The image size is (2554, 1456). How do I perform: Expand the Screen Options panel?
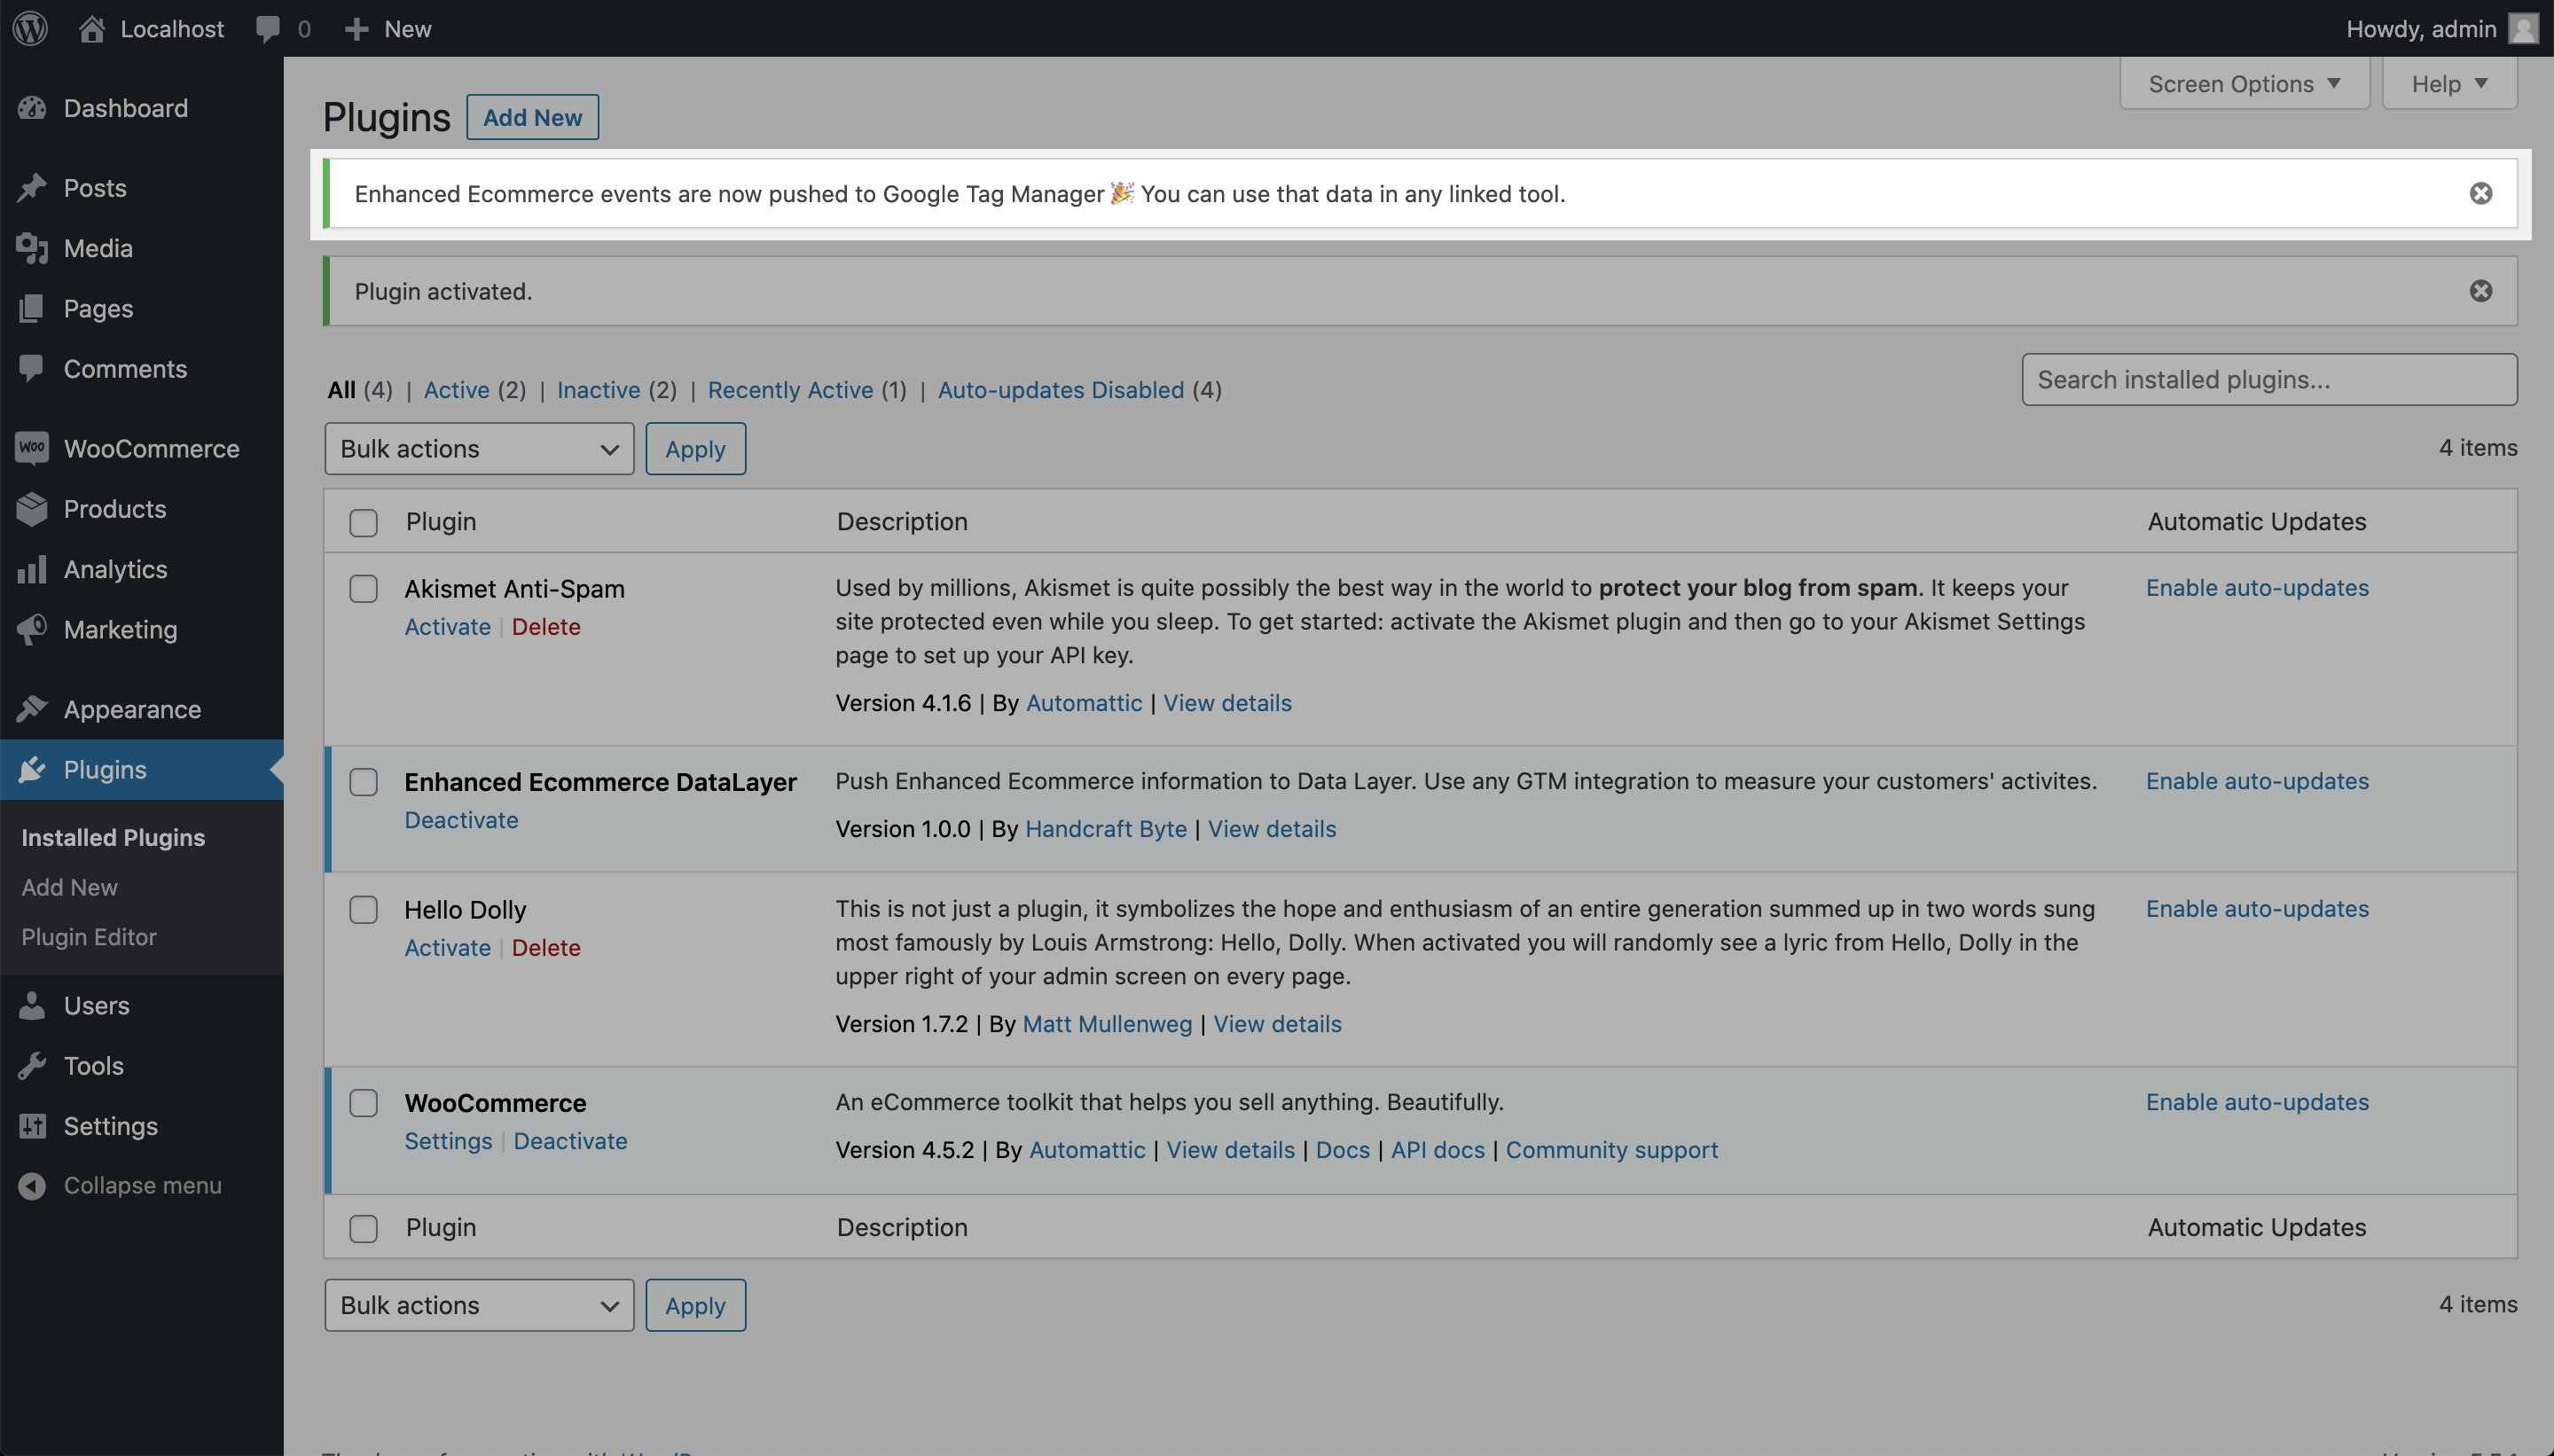pos(2244,84)
